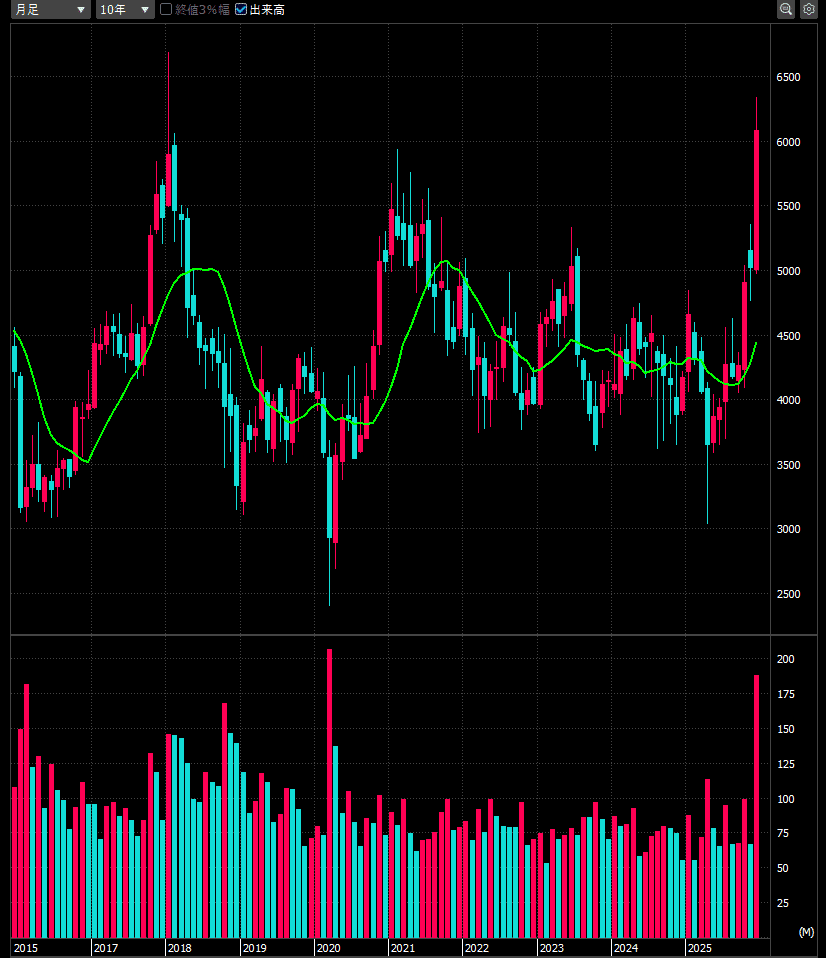Select the latest red volume bar near 190
Viewport: 826px width, 958px height.
coord(756,806)
